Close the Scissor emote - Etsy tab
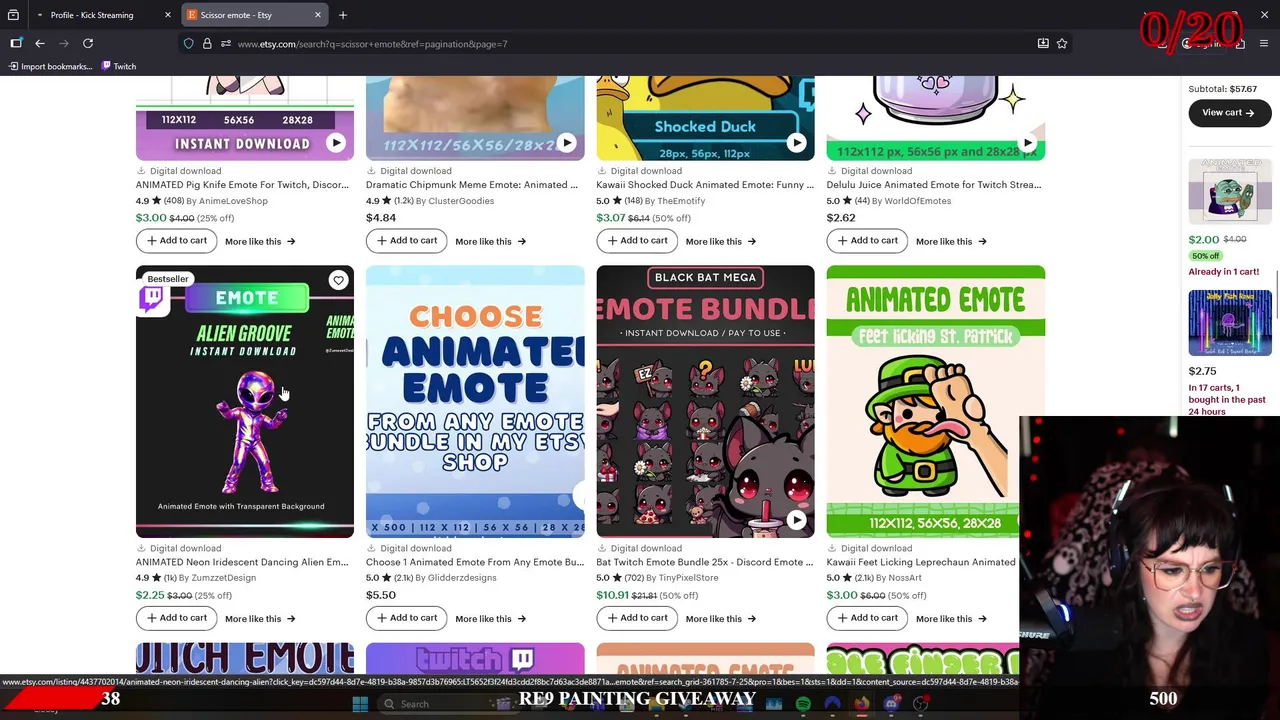This screenshot has width=1280, height=720. tap(318, 15)
